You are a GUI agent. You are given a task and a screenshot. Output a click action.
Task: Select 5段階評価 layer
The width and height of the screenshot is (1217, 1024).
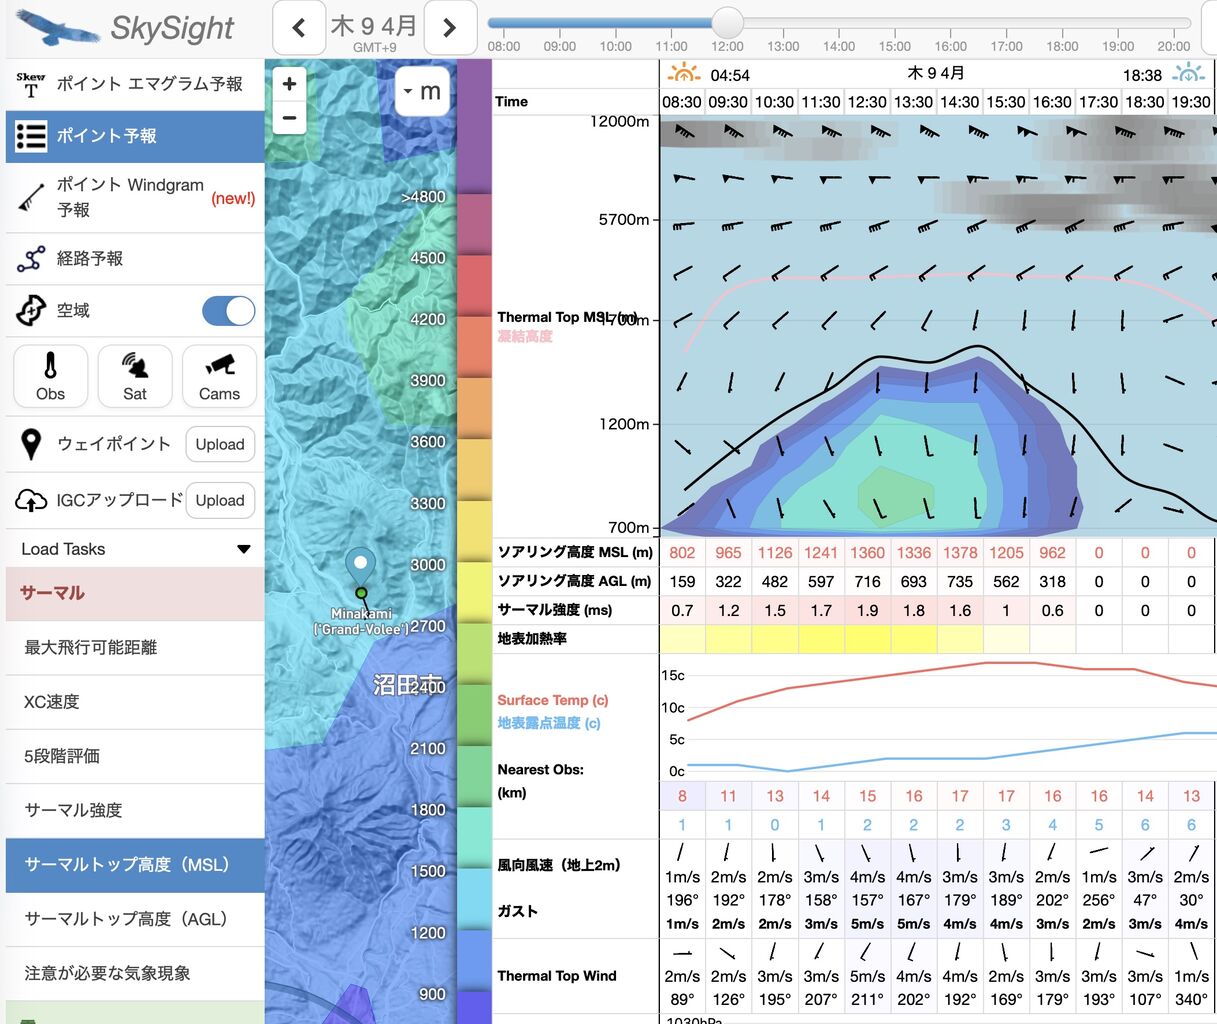(135, 756)
